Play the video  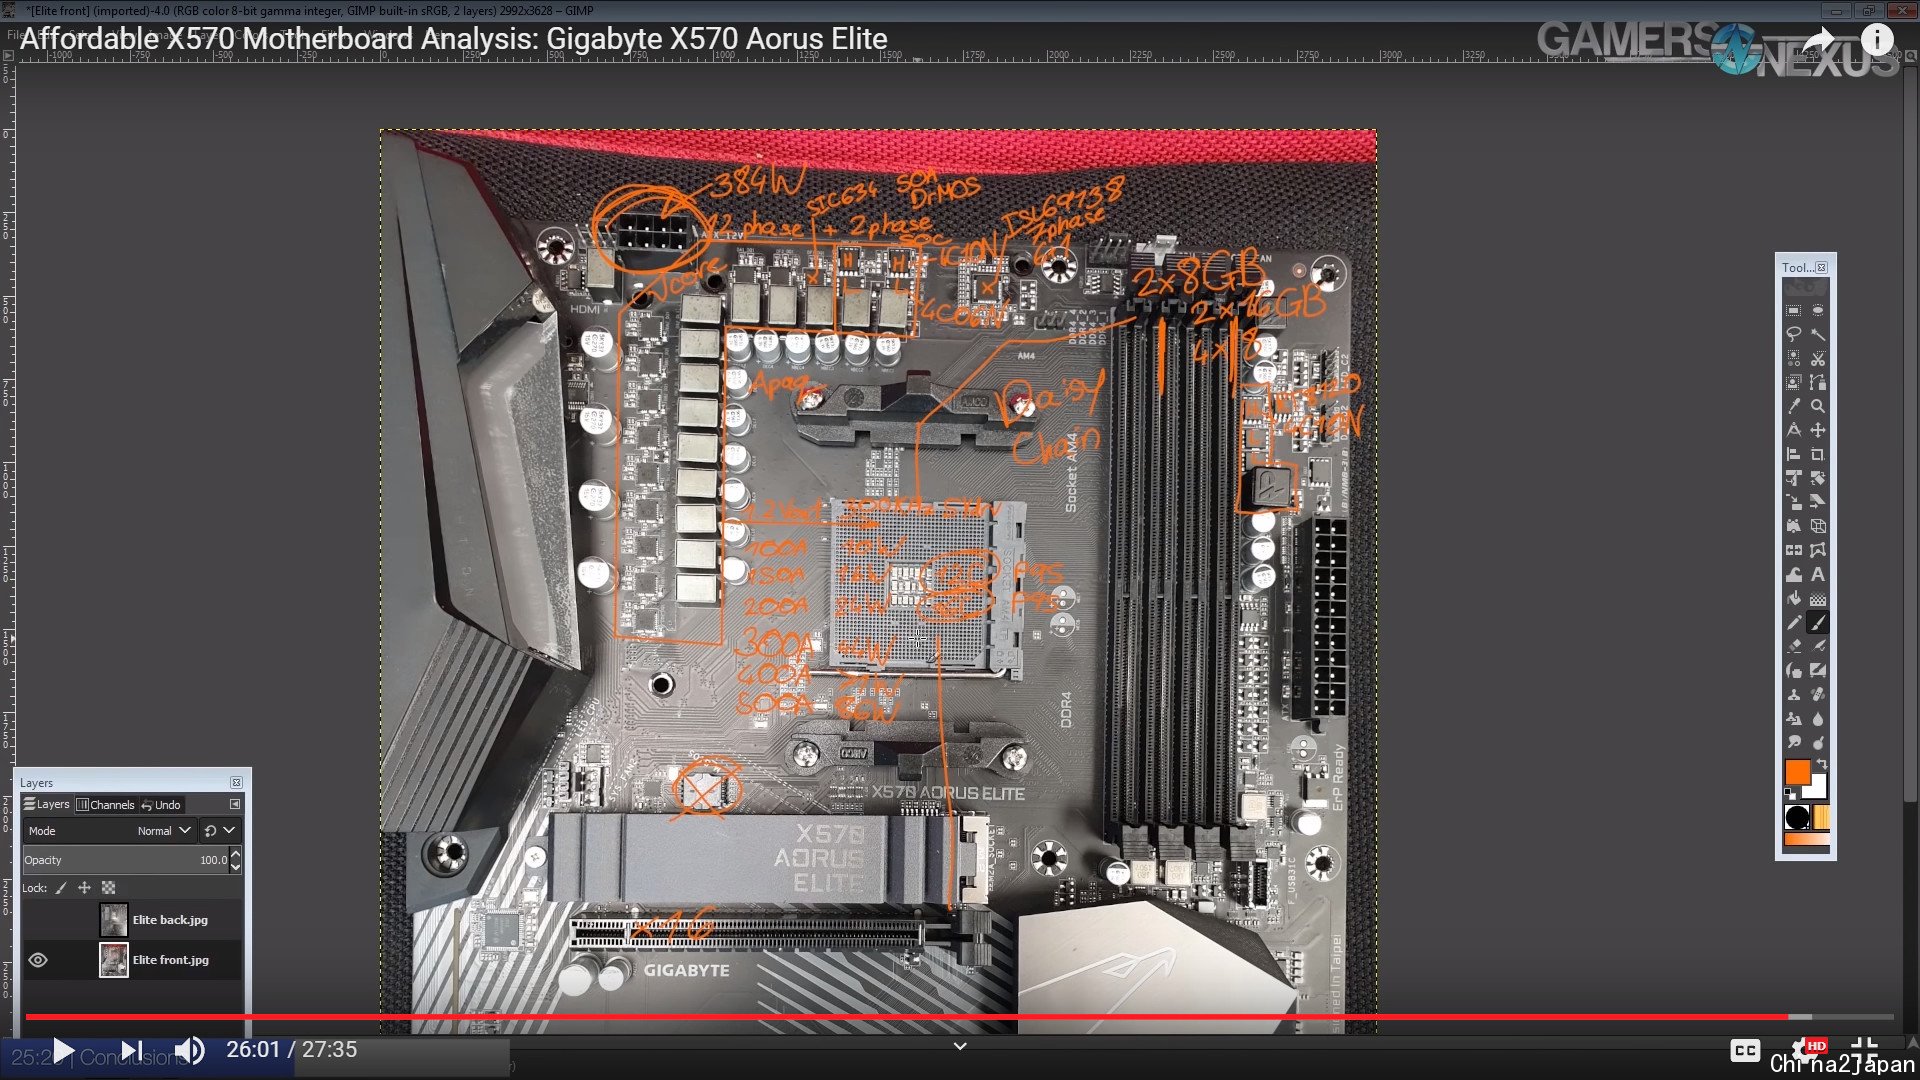click(63, 1050)
